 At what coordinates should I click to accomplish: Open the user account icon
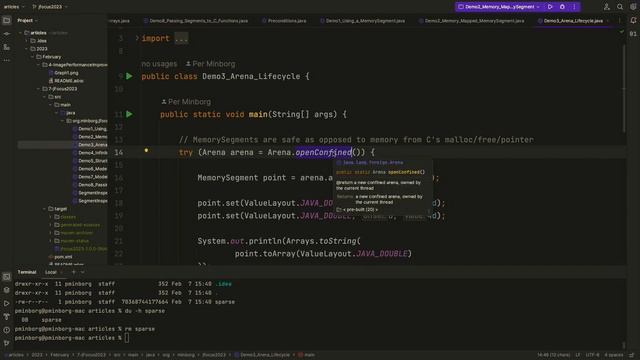pos(607,7)
